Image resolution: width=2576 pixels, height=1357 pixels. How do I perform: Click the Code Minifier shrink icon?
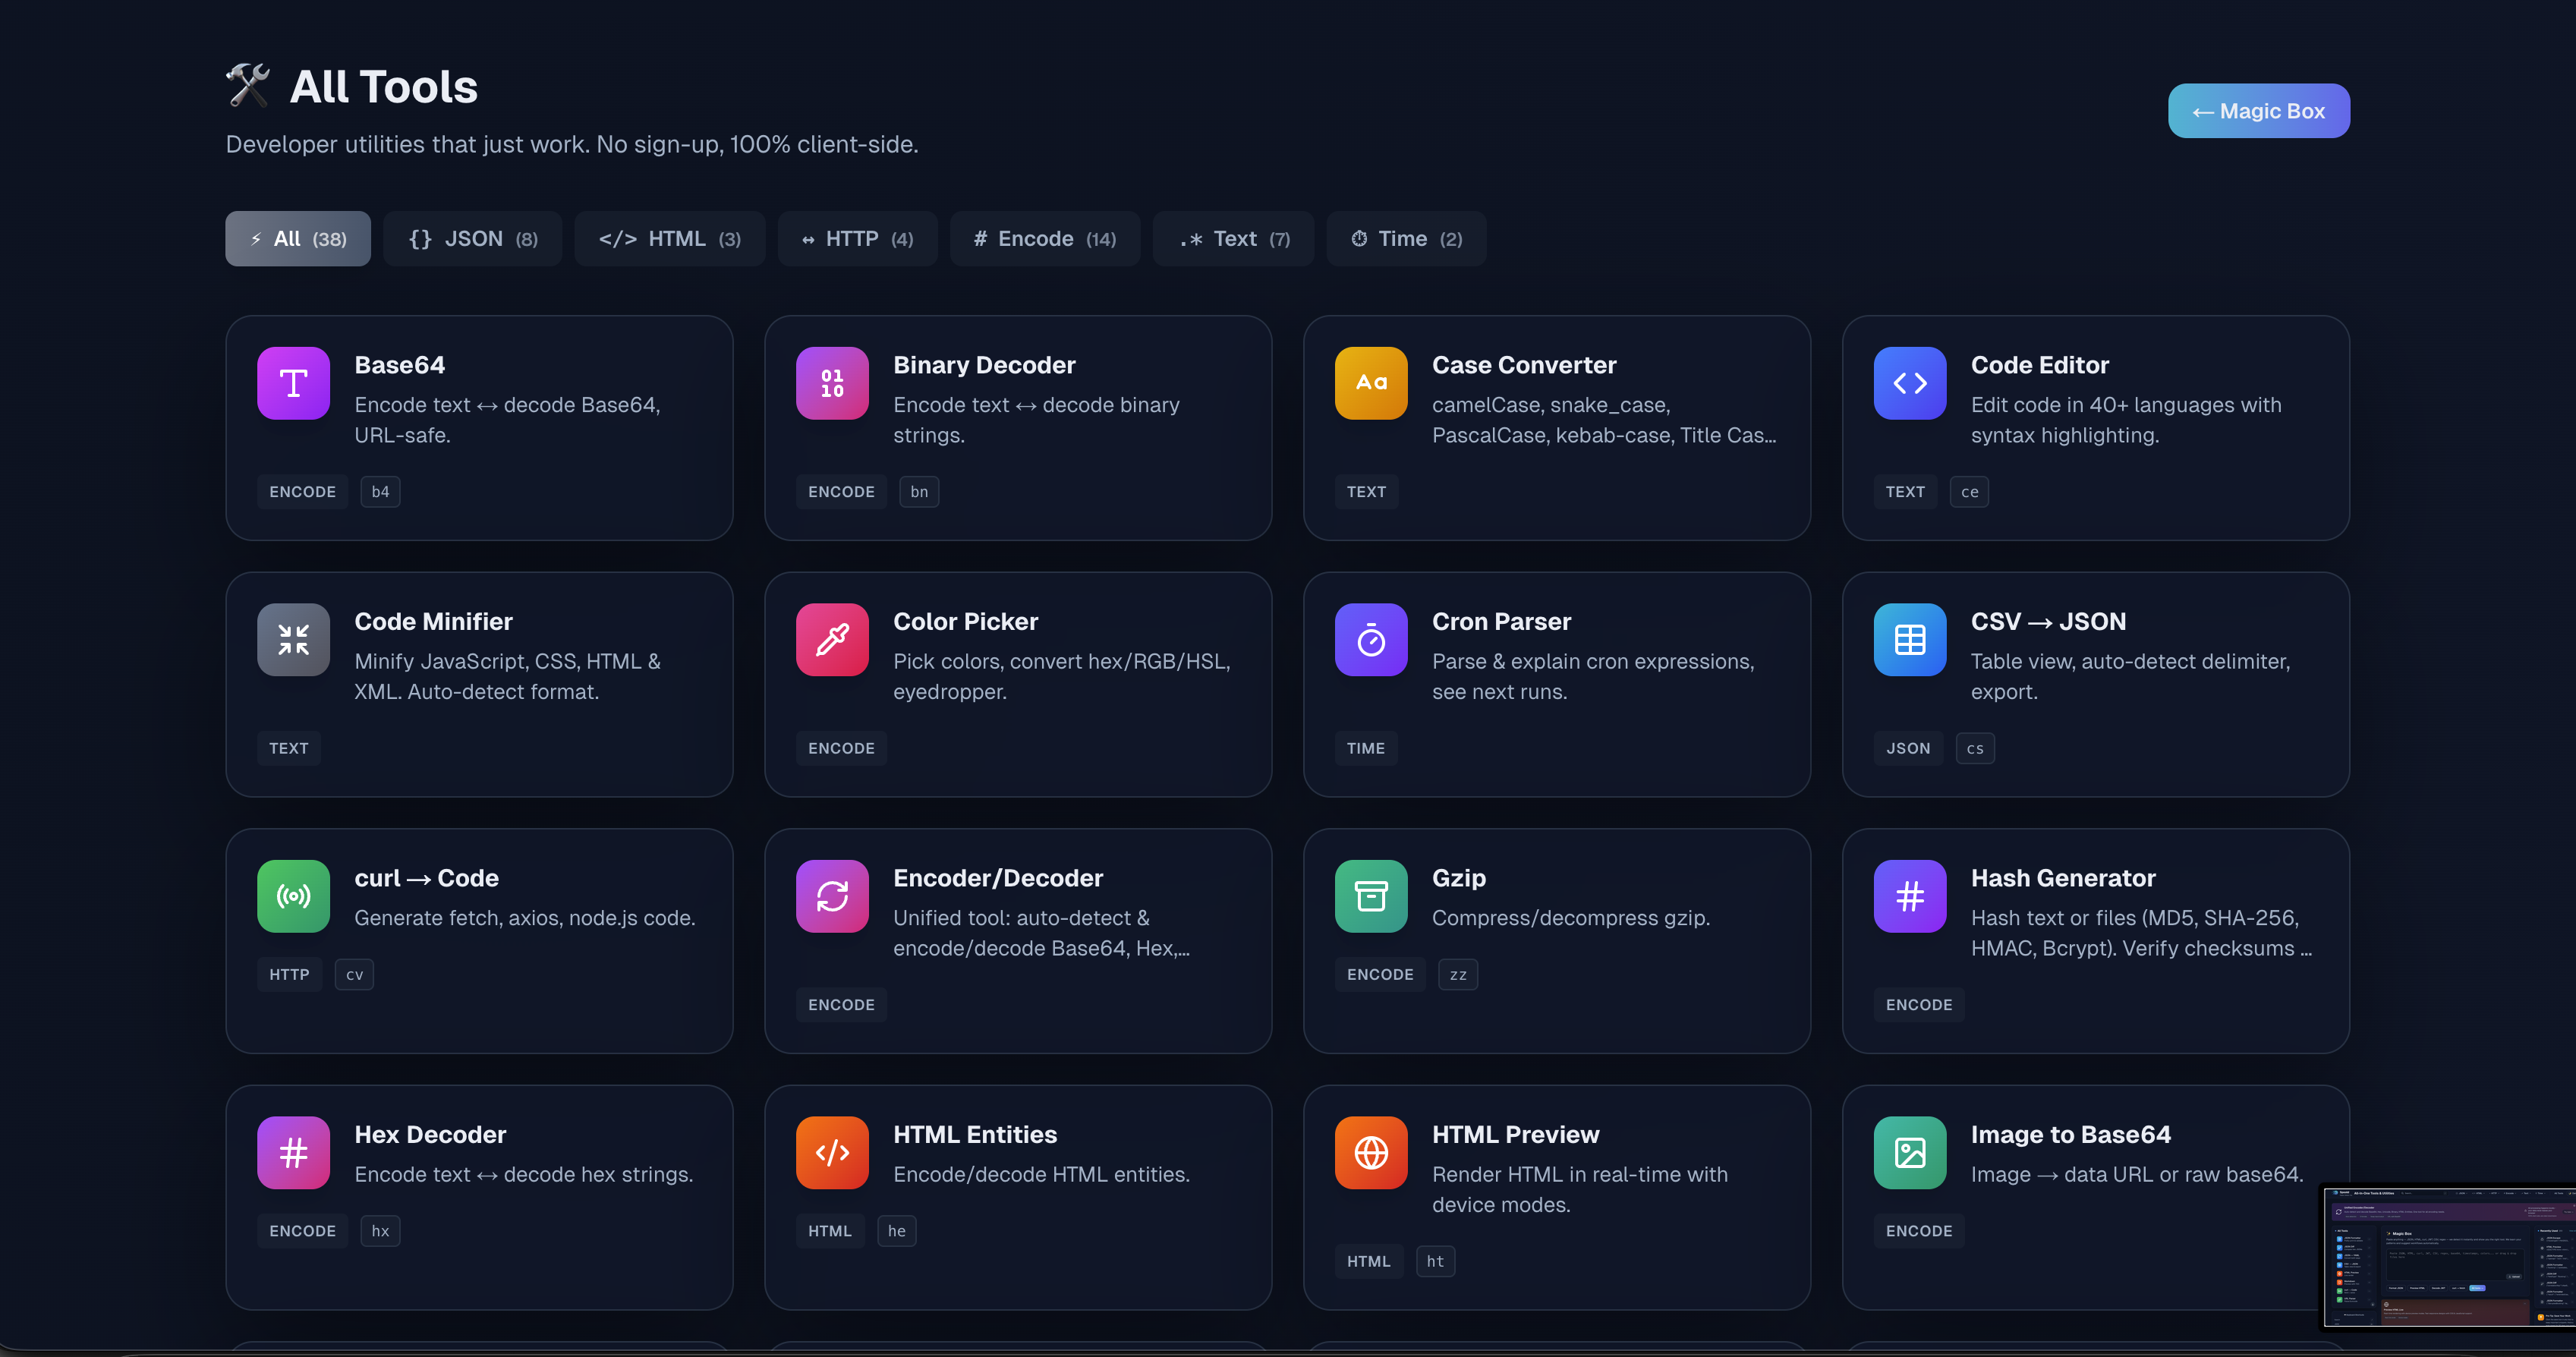(293, 639)
